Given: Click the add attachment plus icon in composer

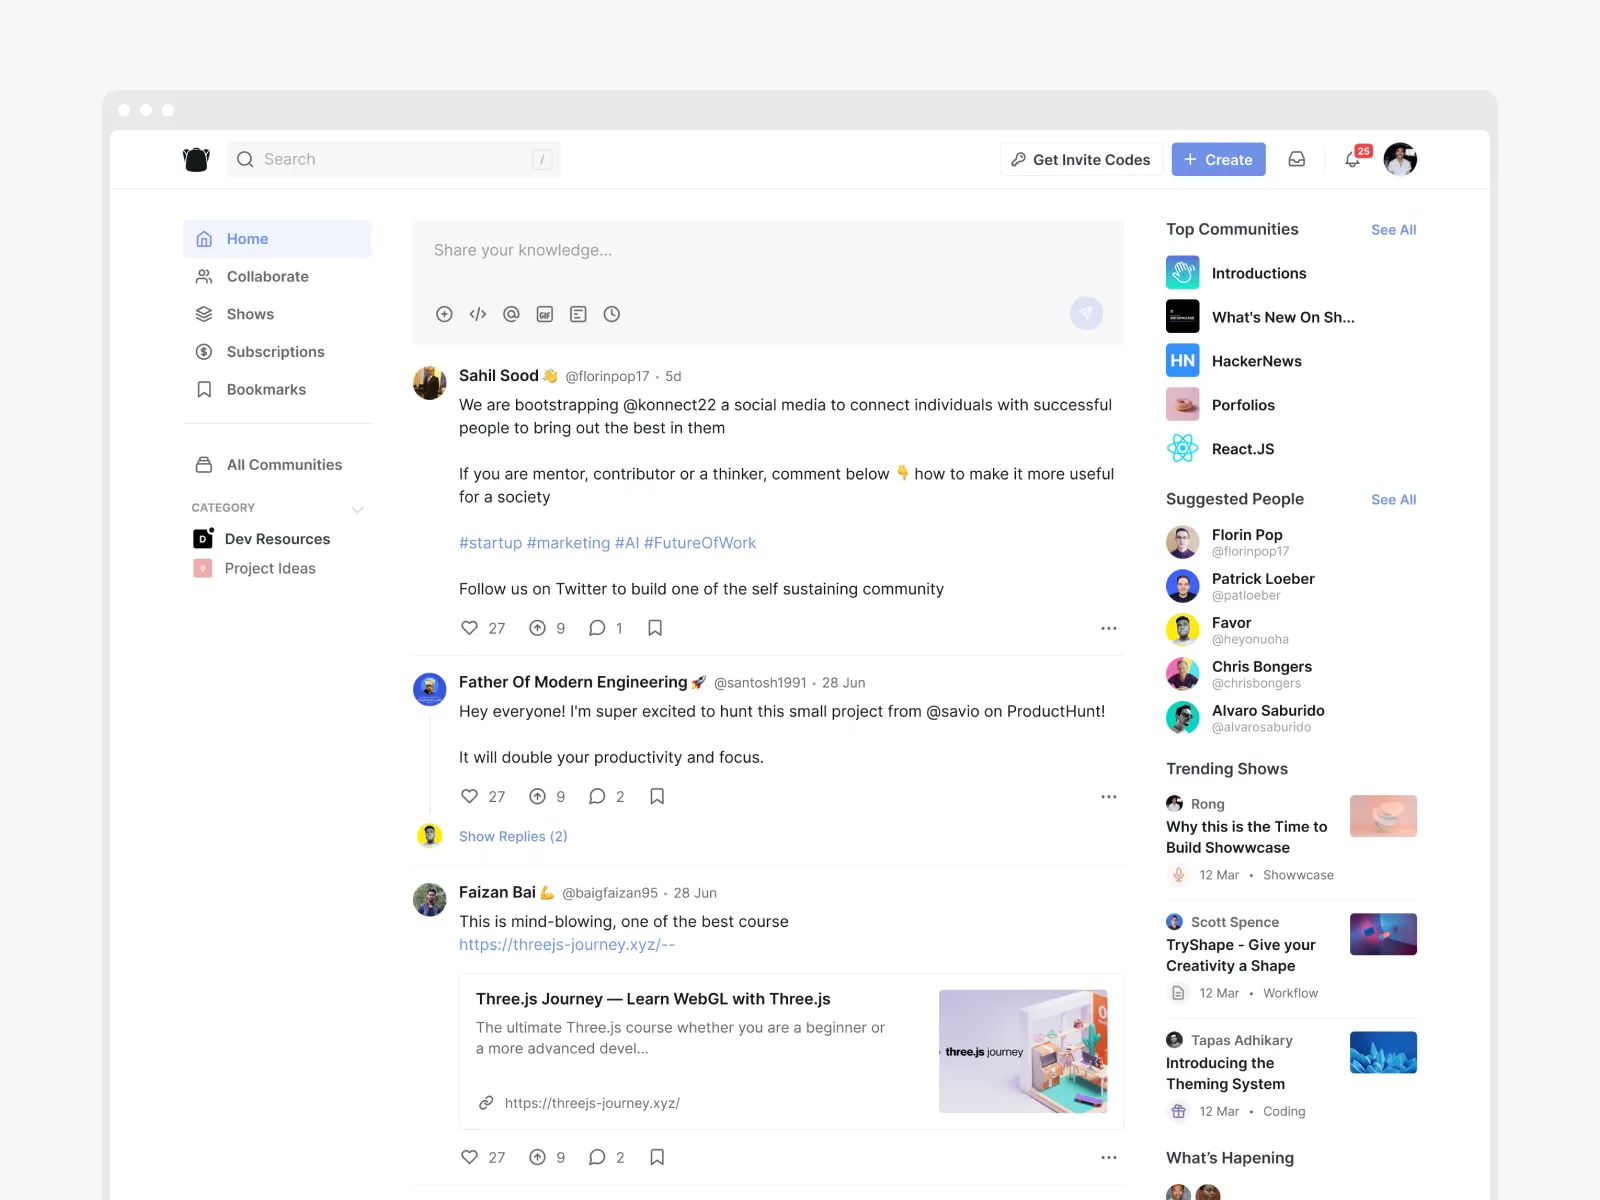Looking at the screenshot, I should coord(445,314).
